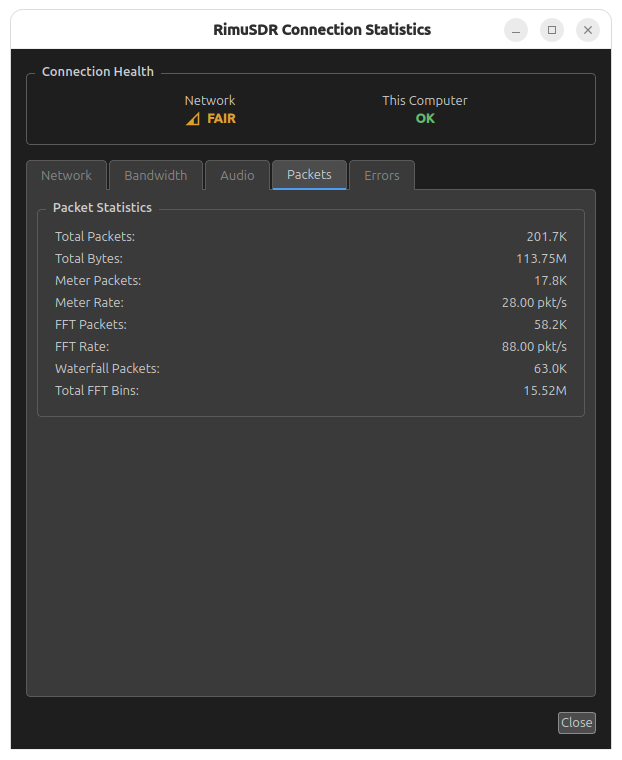Select the Packets tab
Image resolution: width=622 pixels, height=760 pixels.
point(309,174)
